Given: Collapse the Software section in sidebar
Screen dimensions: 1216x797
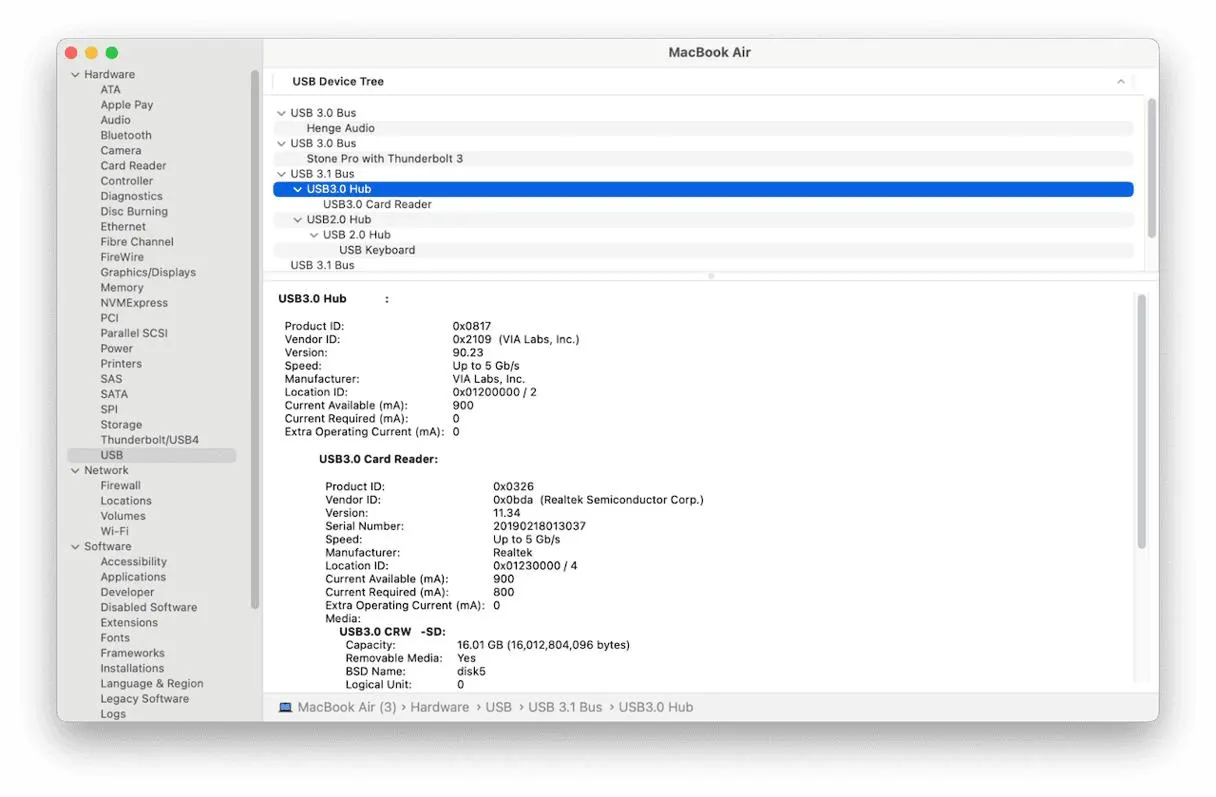Looking at the screenshot, I should point(75,547).
